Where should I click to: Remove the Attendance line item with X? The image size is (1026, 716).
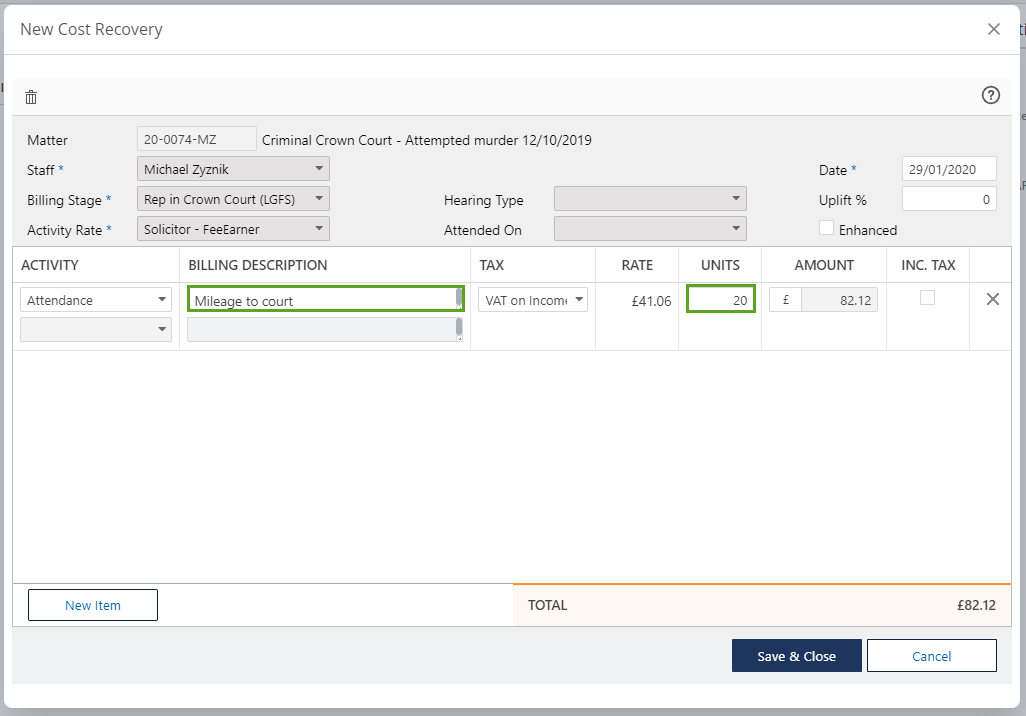(x=992, y=299)
